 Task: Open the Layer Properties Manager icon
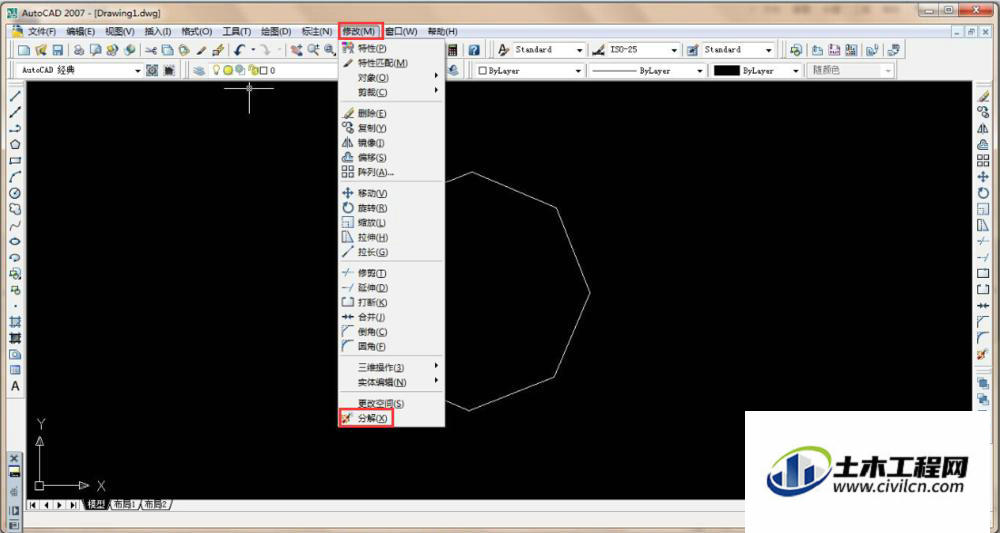click(x=200, y=71)
